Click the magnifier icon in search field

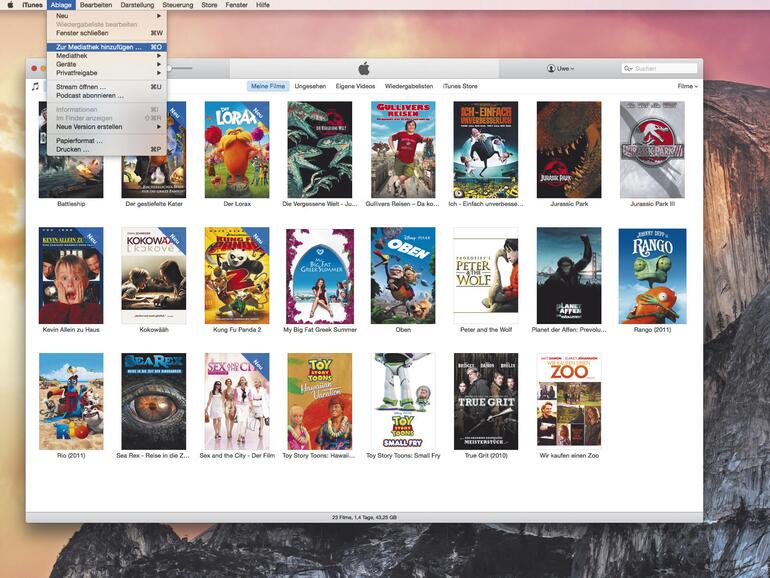tap(628, 69)
